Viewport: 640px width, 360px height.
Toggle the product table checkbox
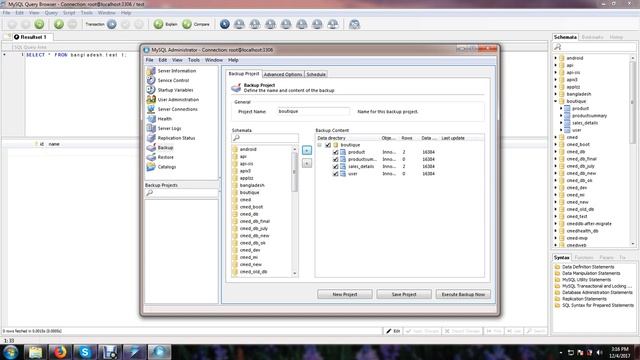(336, 152)
